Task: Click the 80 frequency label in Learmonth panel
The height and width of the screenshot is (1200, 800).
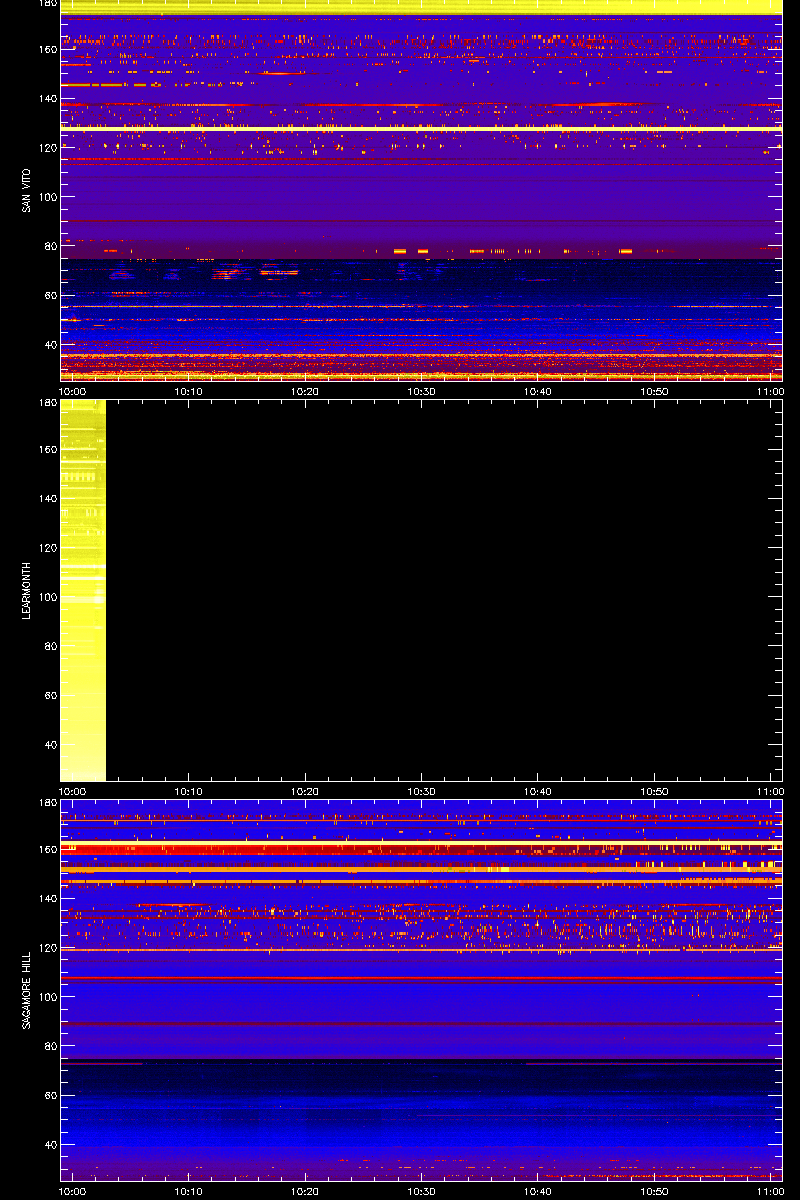Action: [50, 646]
